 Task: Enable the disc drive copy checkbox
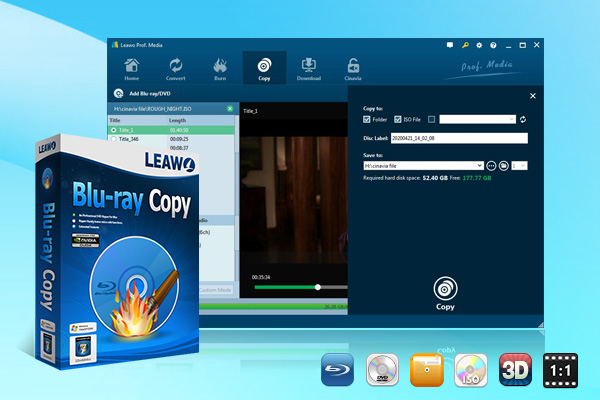pos(431,119)
